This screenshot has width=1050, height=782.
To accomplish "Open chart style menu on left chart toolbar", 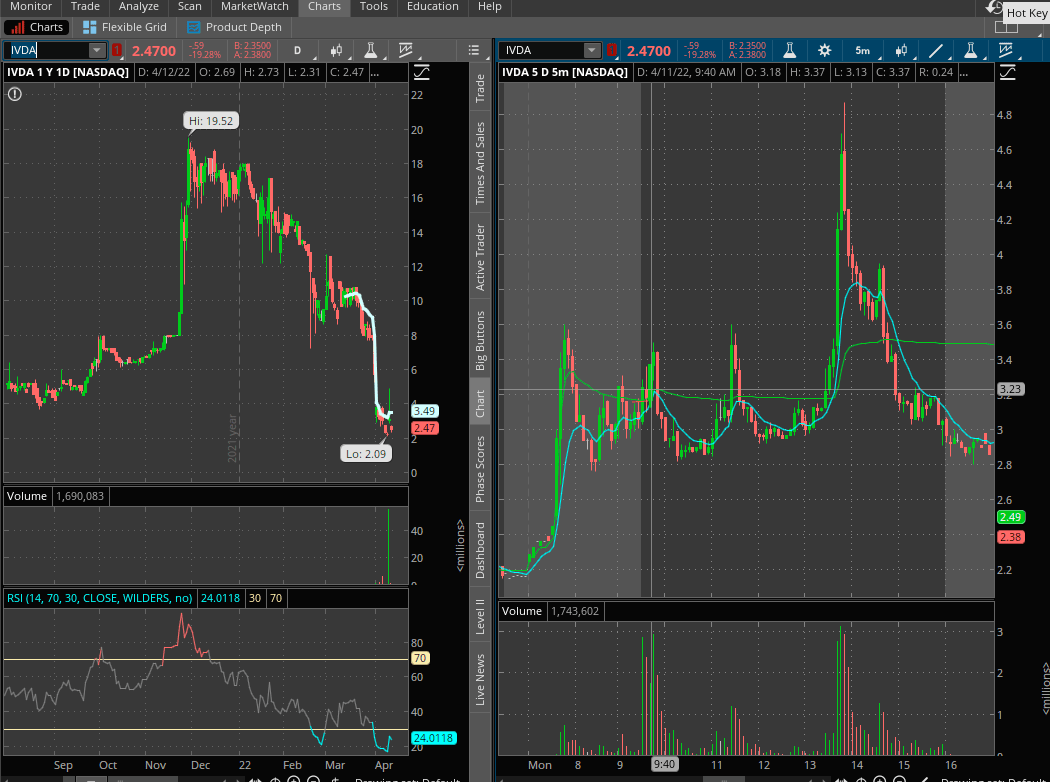I will point(336,50).
